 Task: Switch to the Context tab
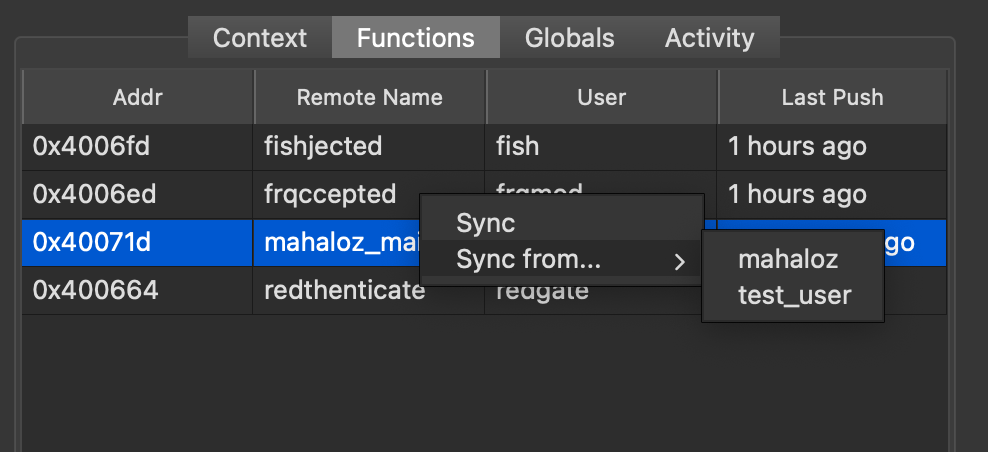(x=260, y=39)
